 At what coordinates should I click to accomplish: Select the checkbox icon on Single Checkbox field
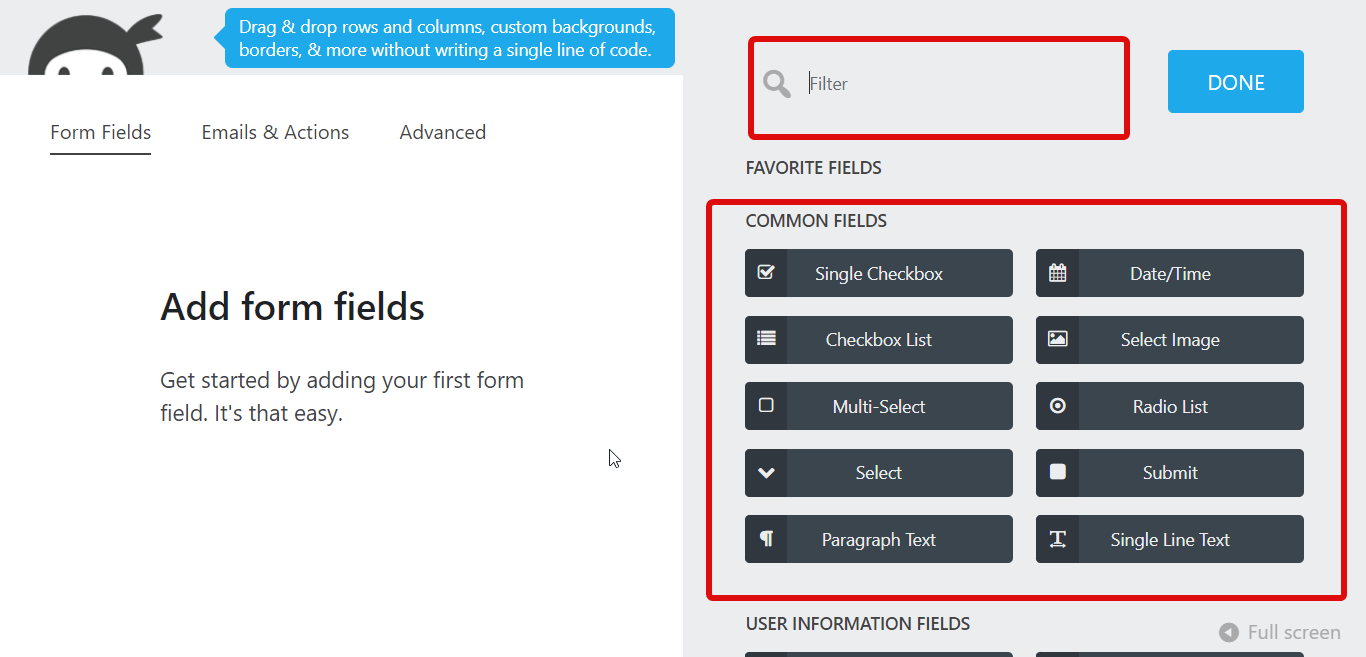point(766,272)
